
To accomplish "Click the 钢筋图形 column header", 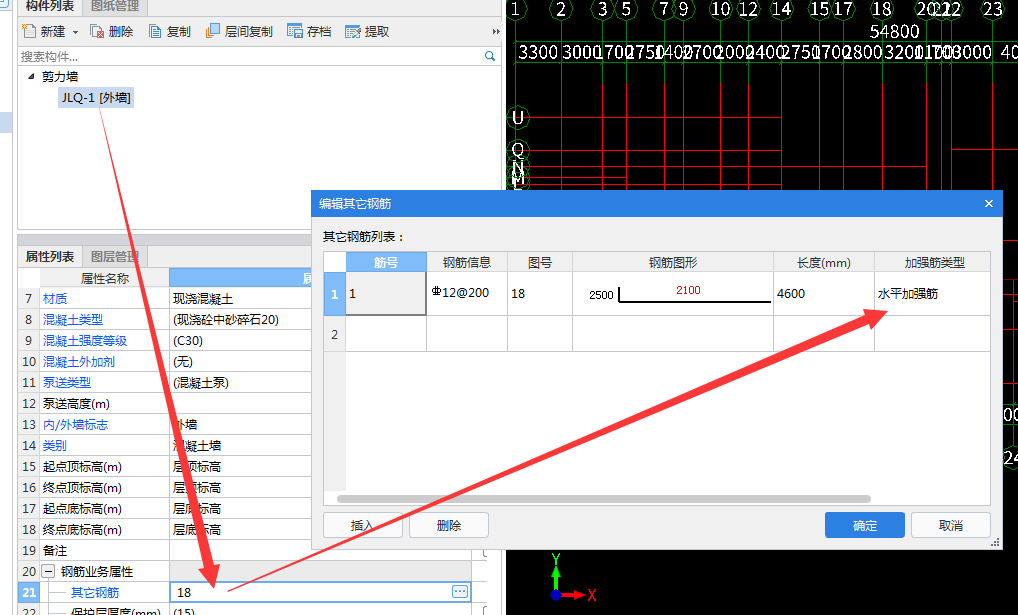I will coord(673,262).
